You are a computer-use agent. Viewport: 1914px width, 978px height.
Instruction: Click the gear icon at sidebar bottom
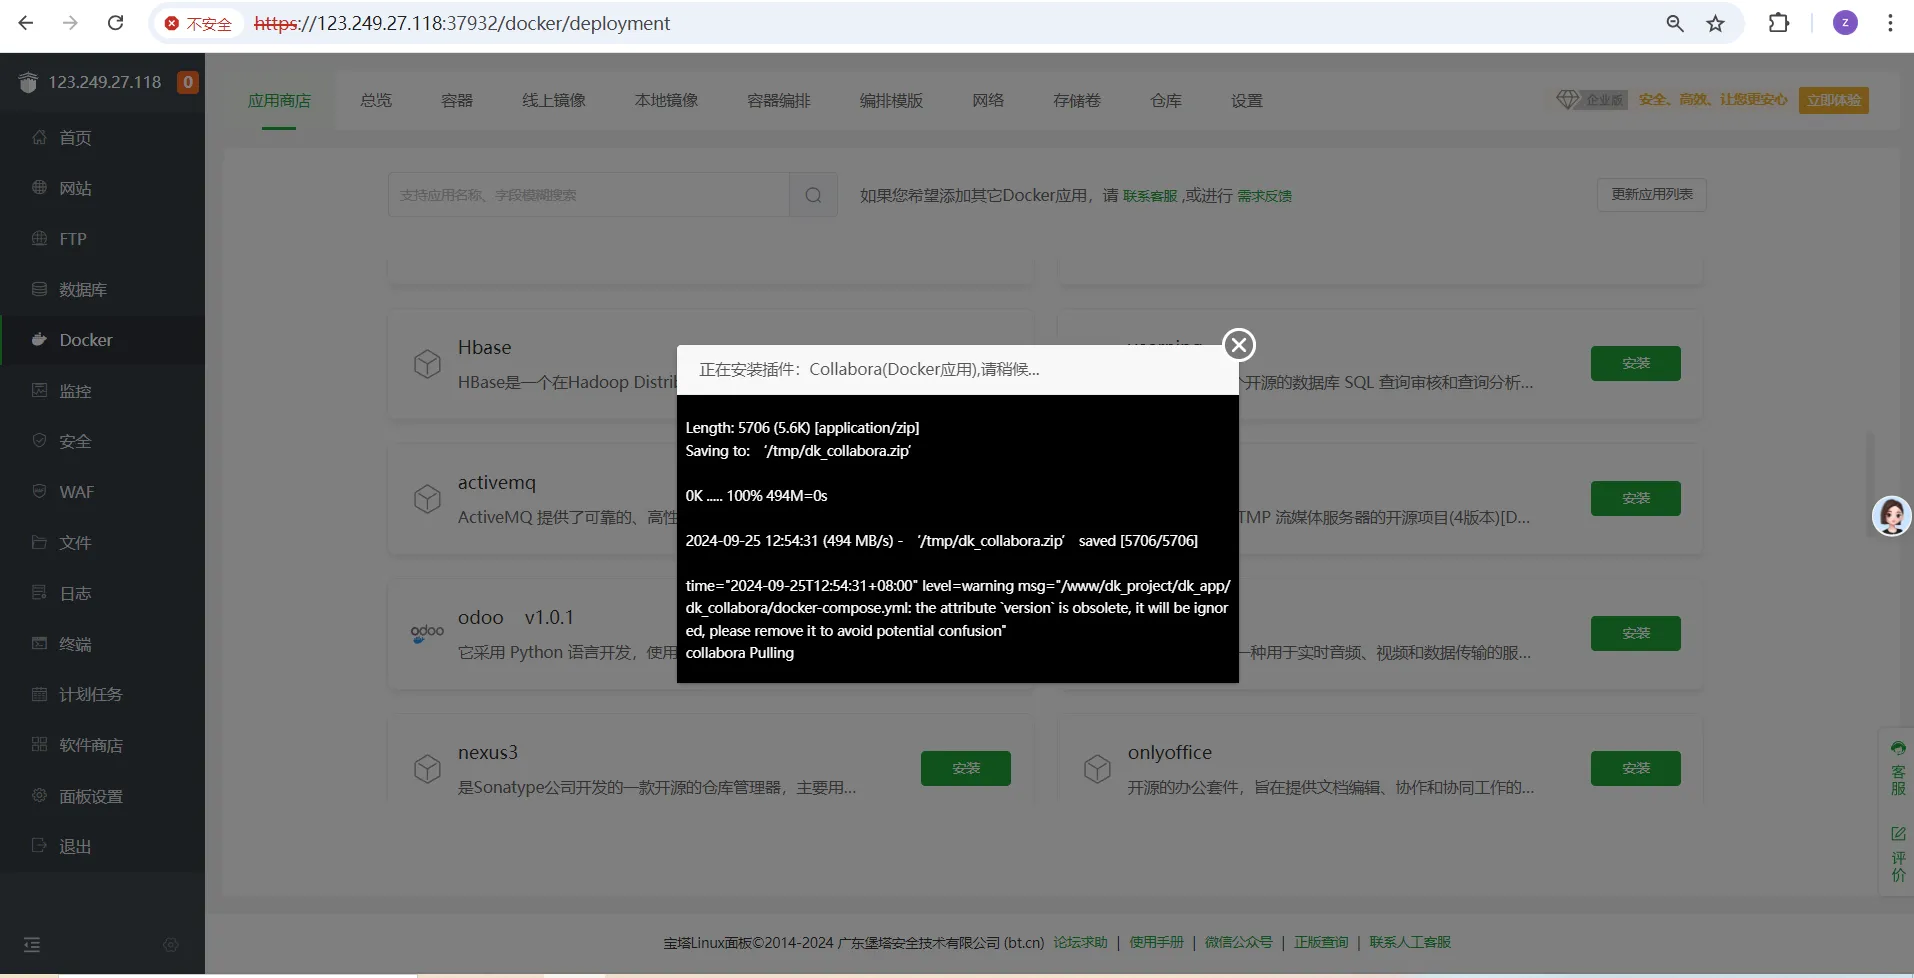(171, 945)
